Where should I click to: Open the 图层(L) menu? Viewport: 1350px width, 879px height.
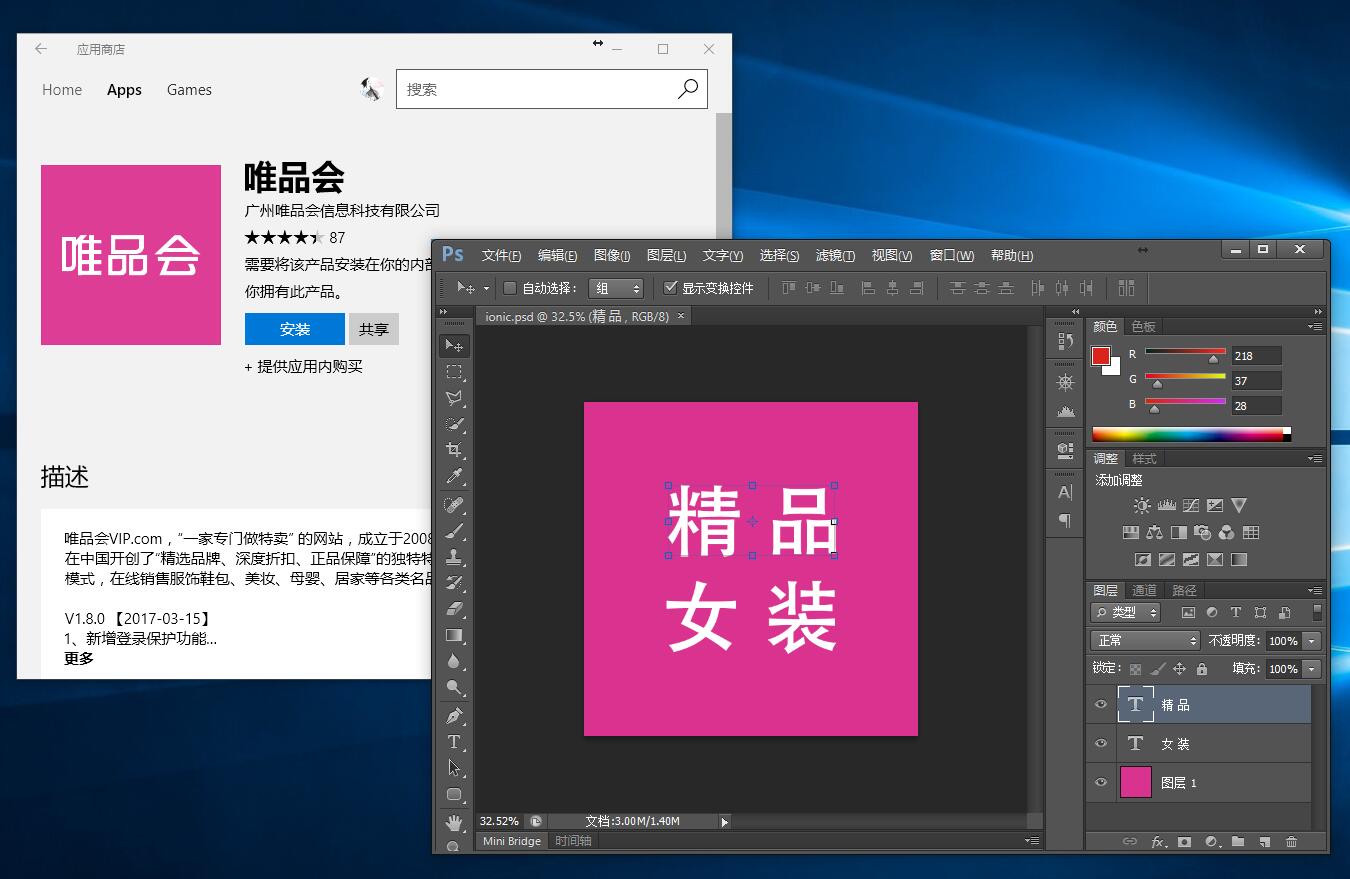[x=667, y=256]
